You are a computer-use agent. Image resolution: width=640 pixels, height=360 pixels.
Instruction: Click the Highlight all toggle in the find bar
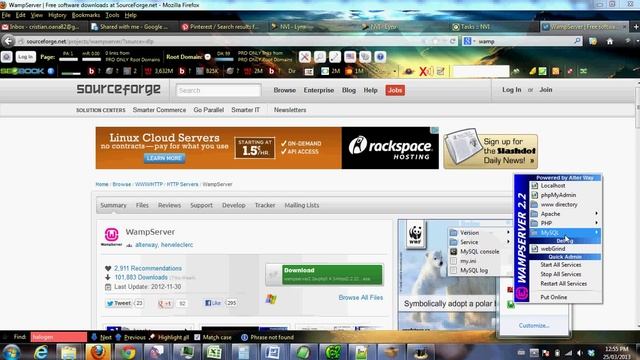169,337
